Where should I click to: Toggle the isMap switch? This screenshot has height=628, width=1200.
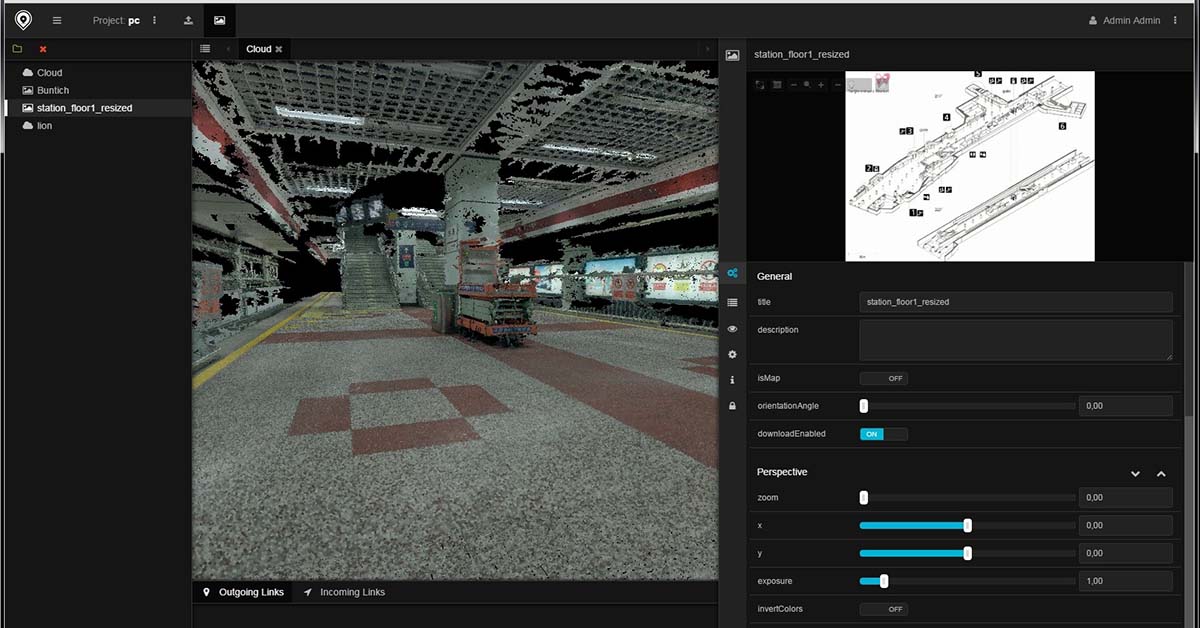coord(884,379)
